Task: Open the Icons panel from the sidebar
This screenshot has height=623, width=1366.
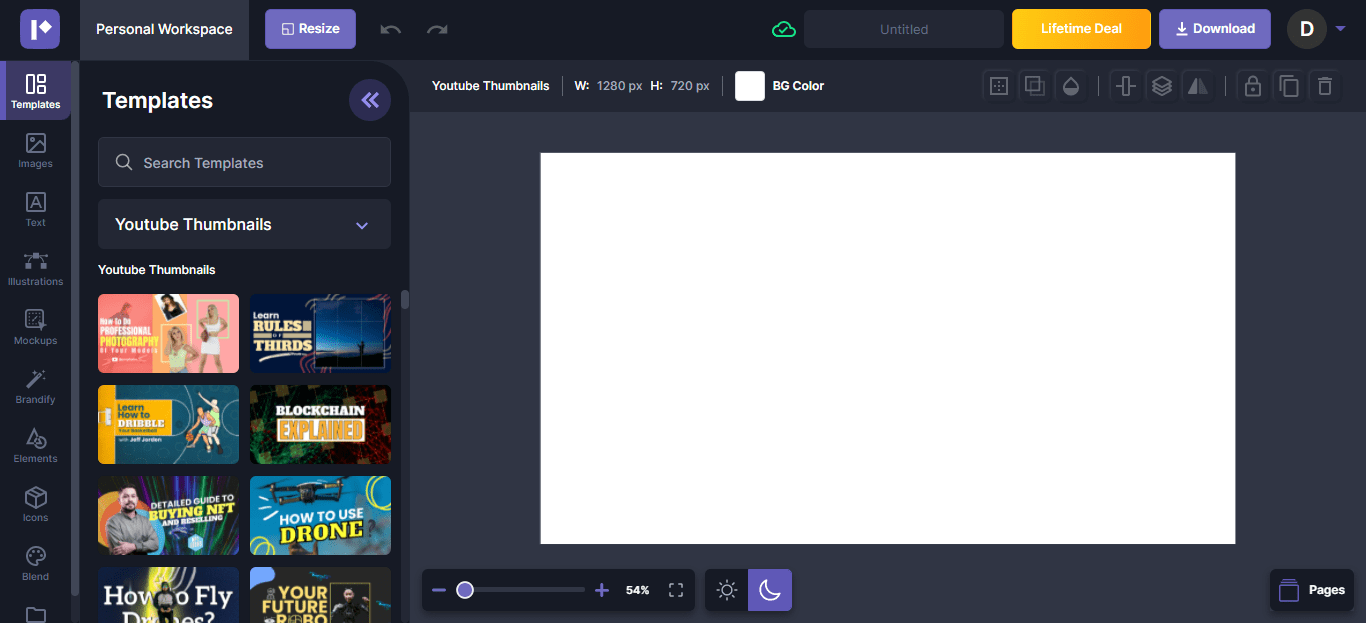Action: pyautogui.click(x=35, y=504)
